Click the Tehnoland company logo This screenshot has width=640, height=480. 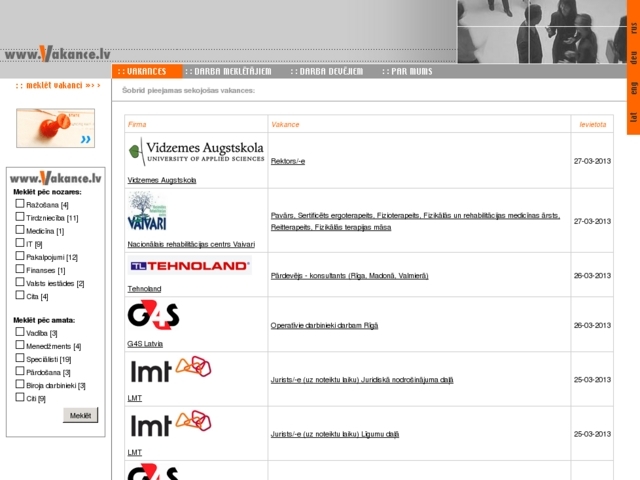click(x=189, y=266)
